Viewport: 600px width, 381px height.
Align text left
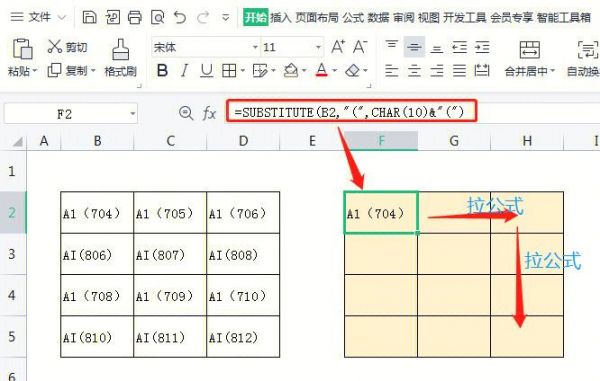pyautogui.click(x=391, y=70)
